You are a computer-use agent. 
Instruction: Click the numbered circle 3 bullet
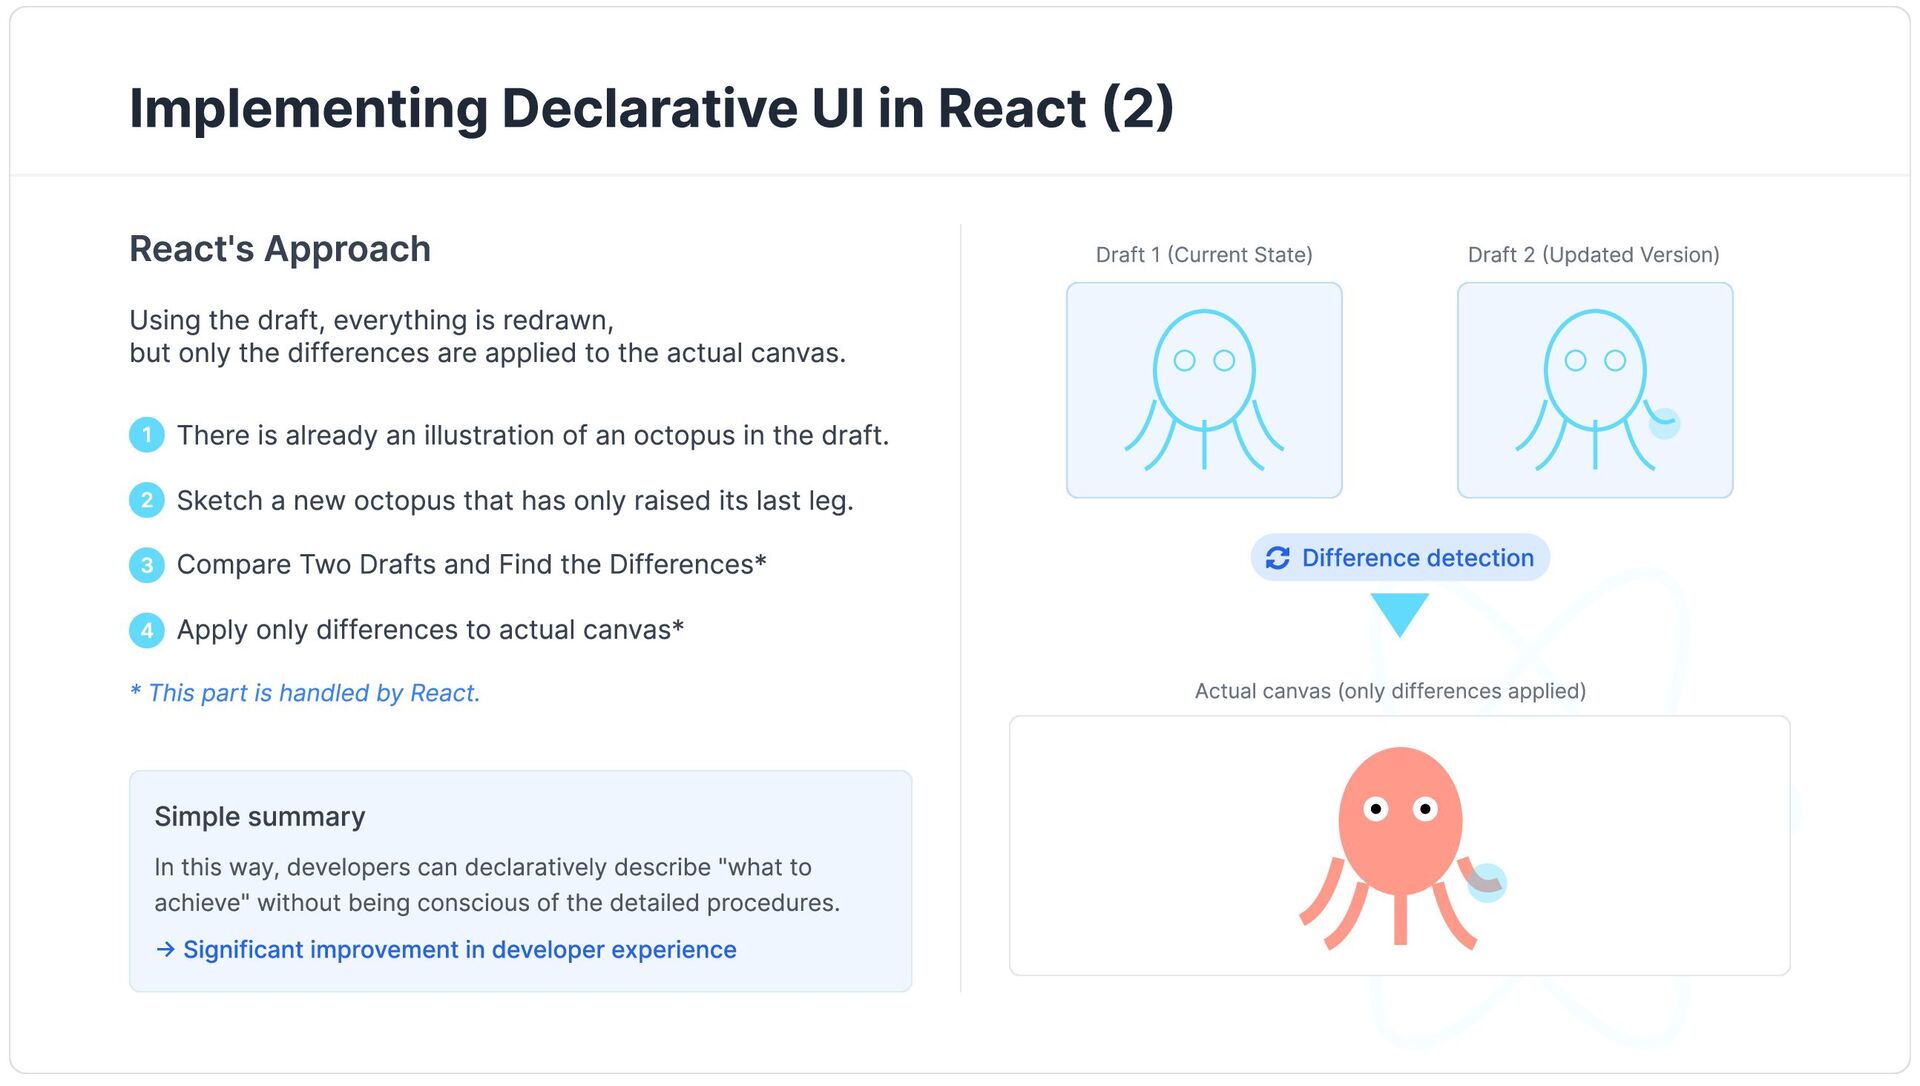click(147, 565)
